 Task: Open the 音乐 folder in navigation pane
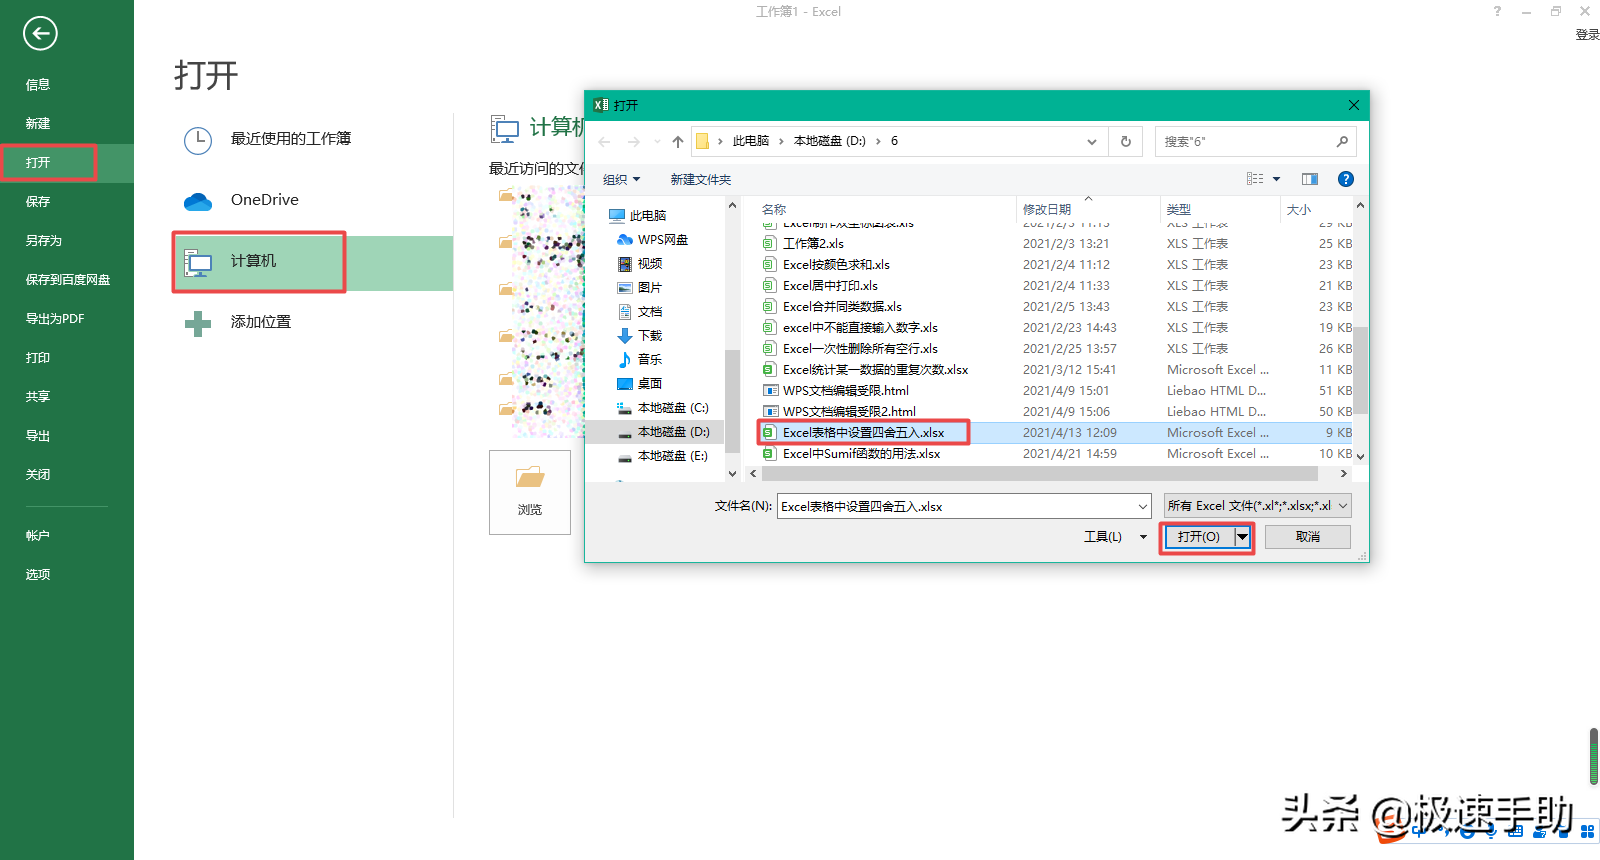click(650, 360)
